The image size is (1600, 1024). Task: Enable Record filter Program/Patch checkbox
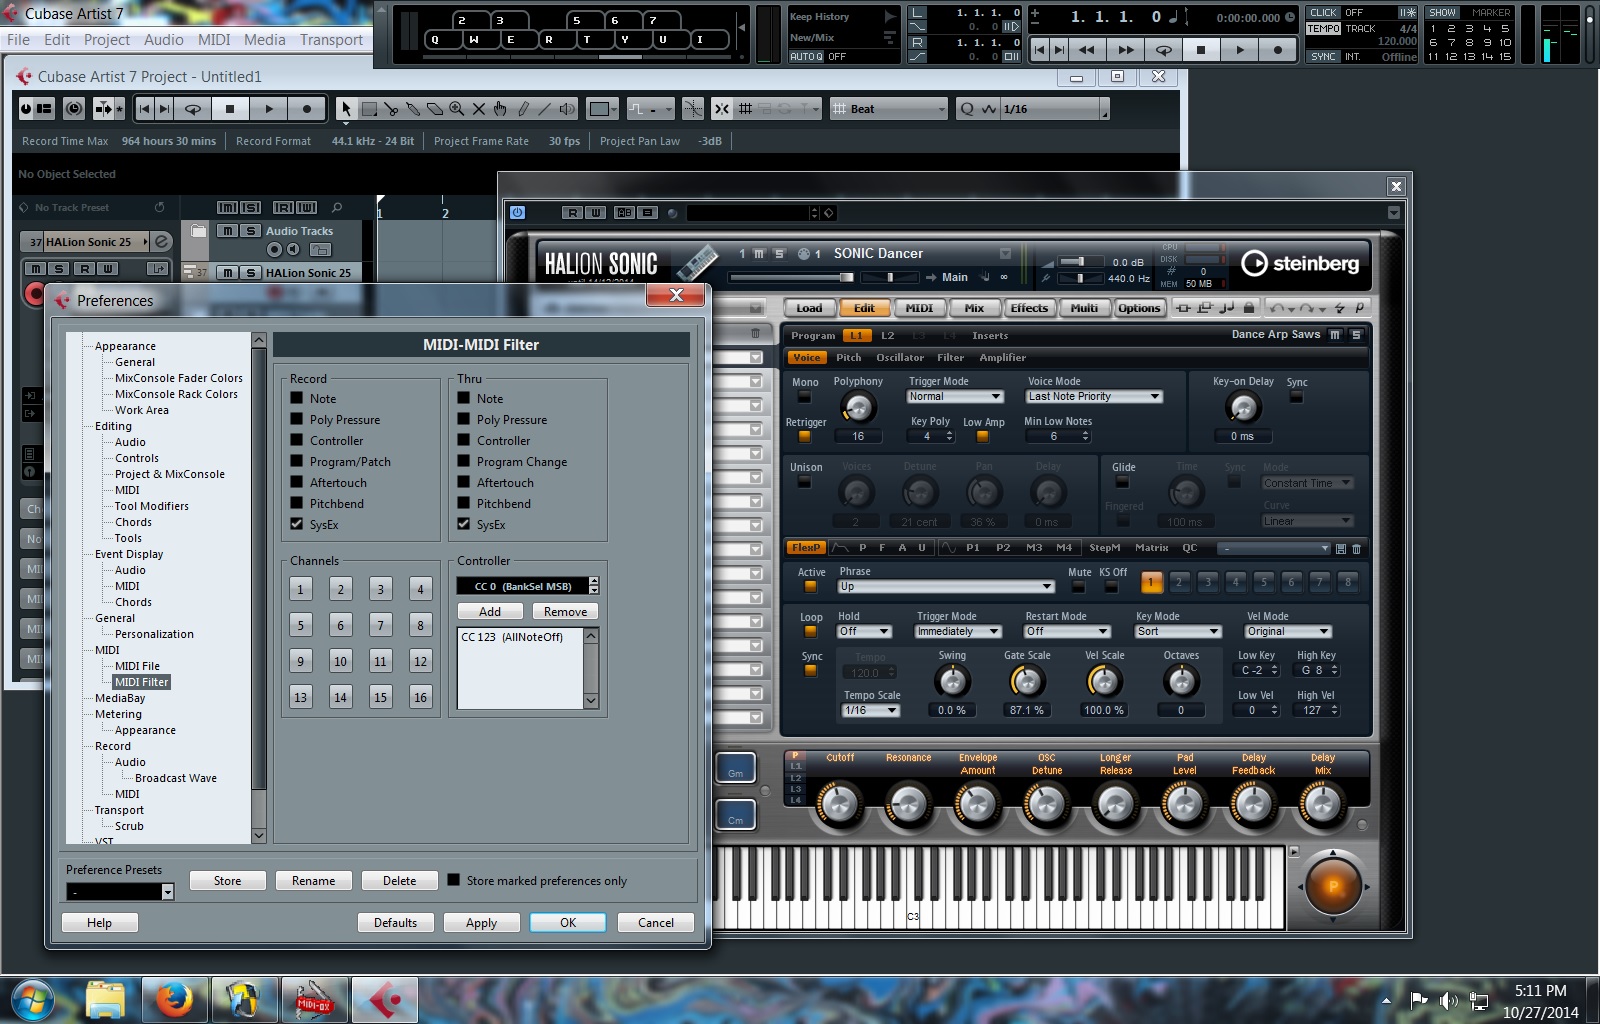297,461
